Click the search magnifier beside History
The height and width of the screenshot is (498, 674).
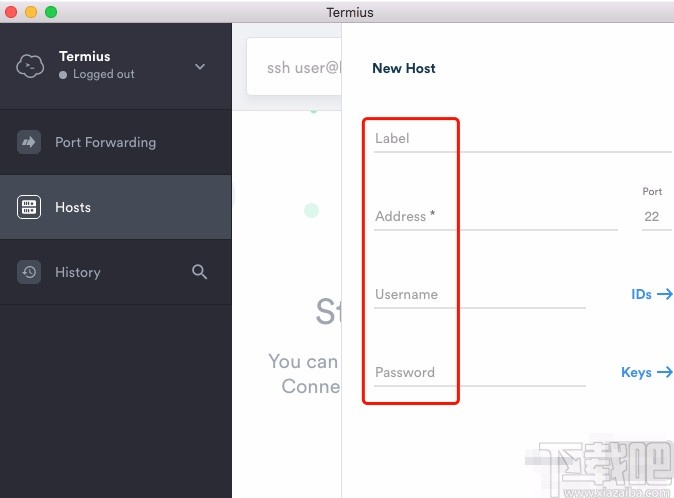[199, 272]
